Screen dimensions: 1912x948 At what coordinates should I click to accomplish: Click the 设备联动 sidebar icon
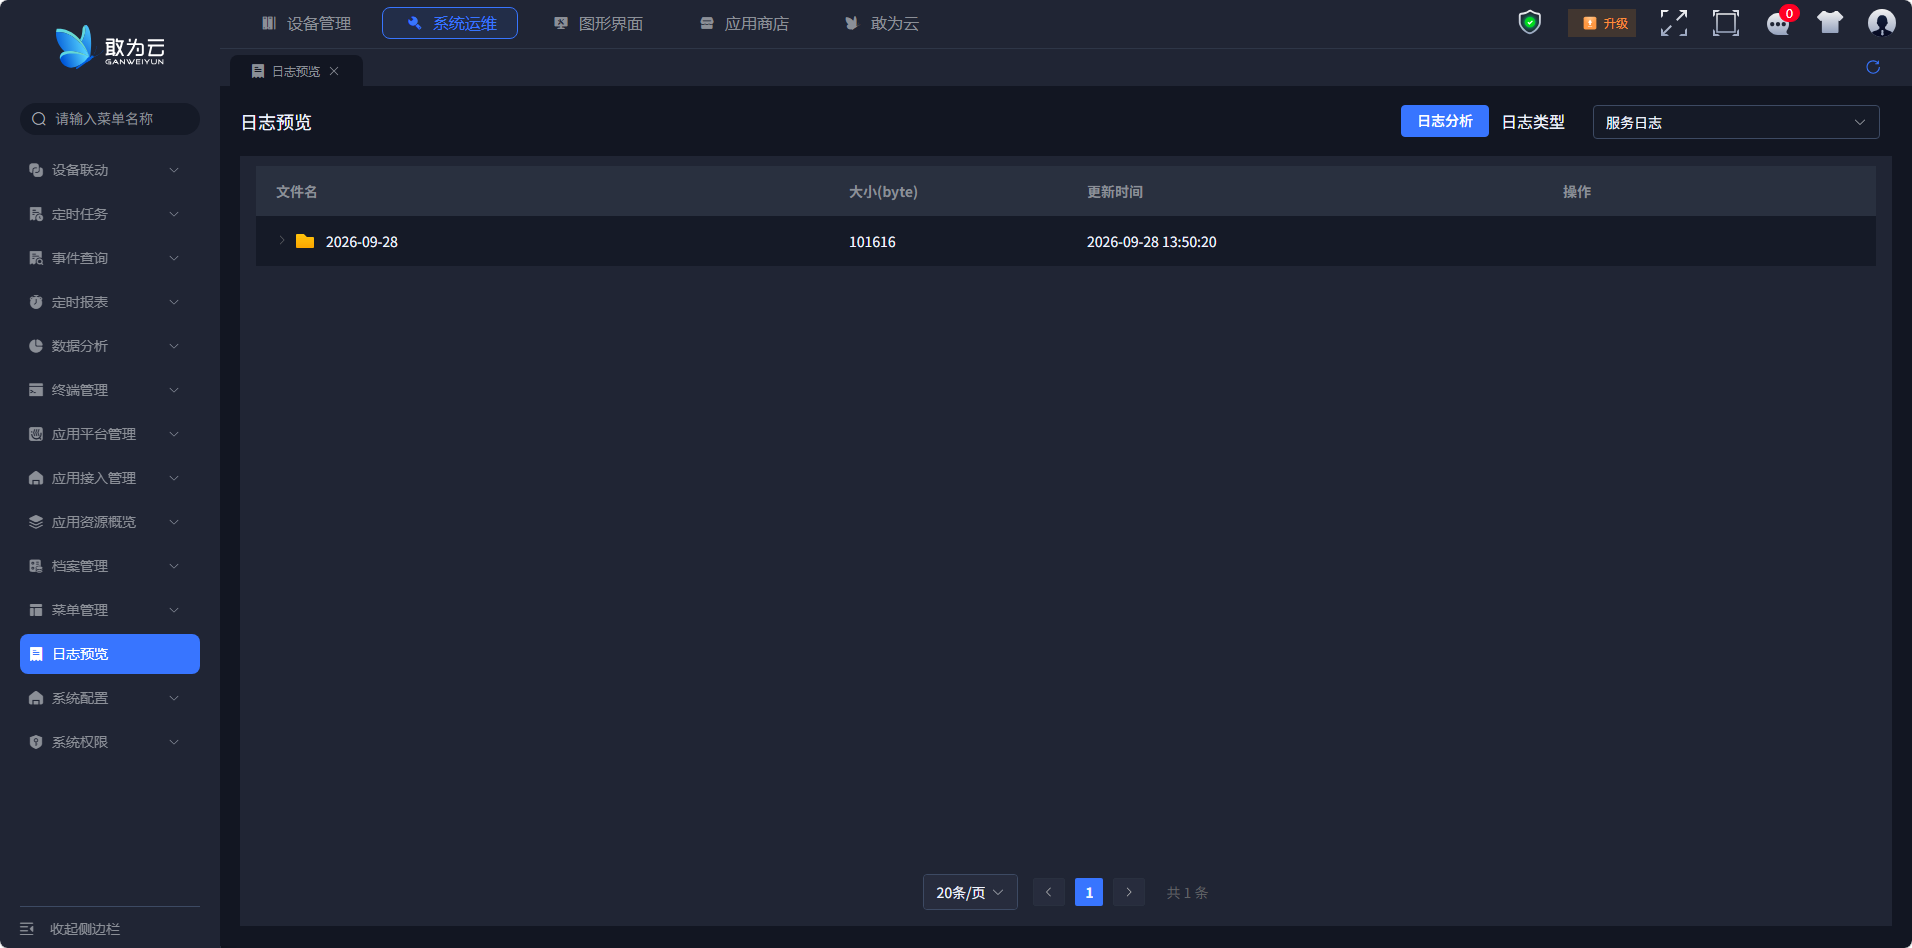36,170
